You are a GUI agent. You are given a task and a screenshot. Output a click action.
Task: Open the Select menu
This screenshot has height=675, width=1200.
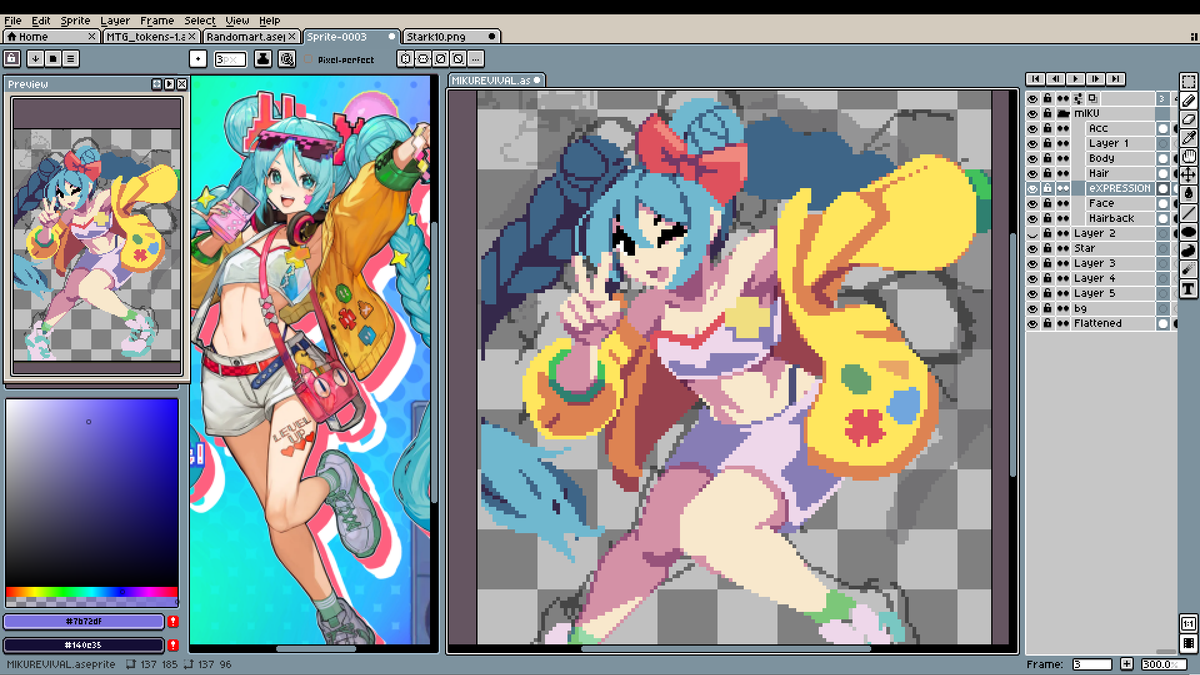(199, 20)
